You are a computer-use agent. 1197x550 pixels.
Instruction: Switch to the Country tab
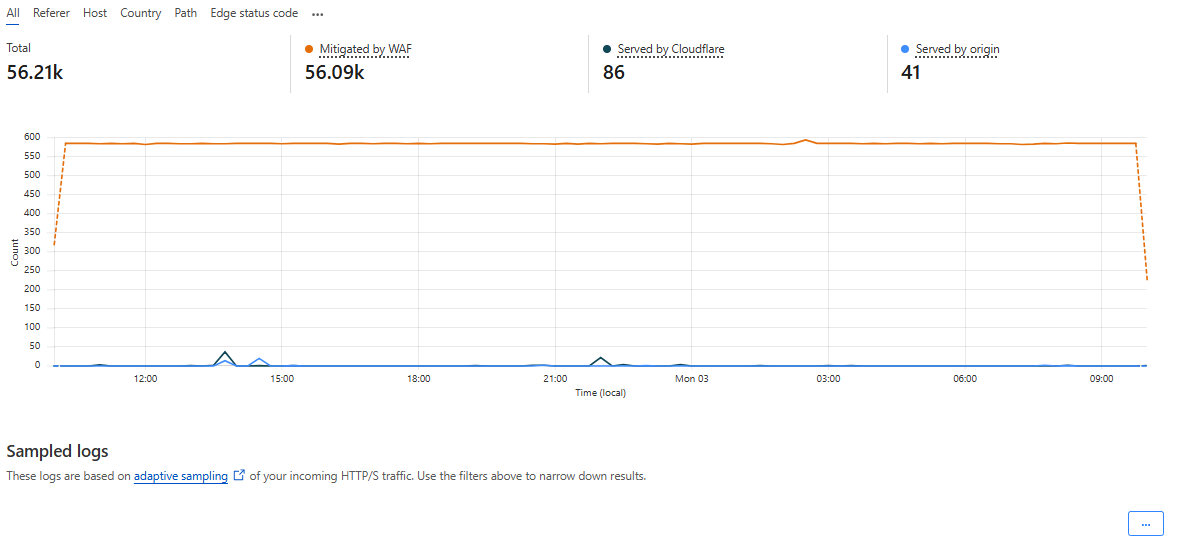click(x=140, y=14)
